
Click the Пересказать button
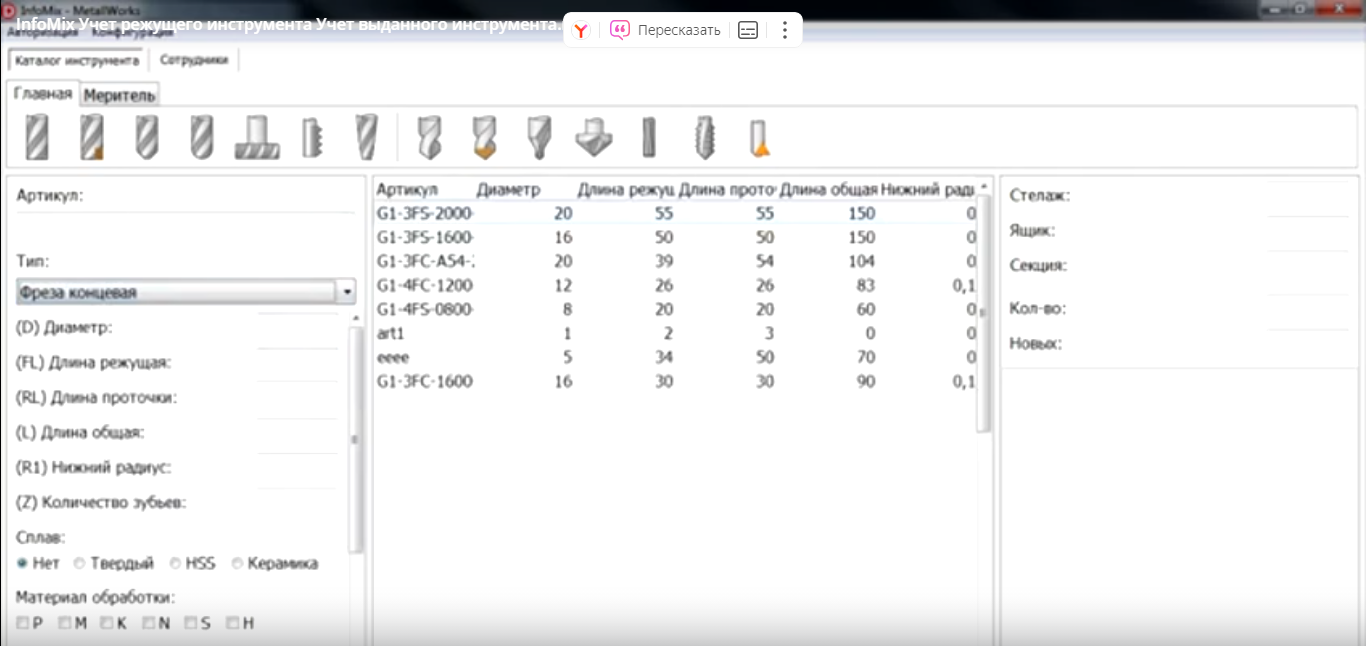(666, 30)
